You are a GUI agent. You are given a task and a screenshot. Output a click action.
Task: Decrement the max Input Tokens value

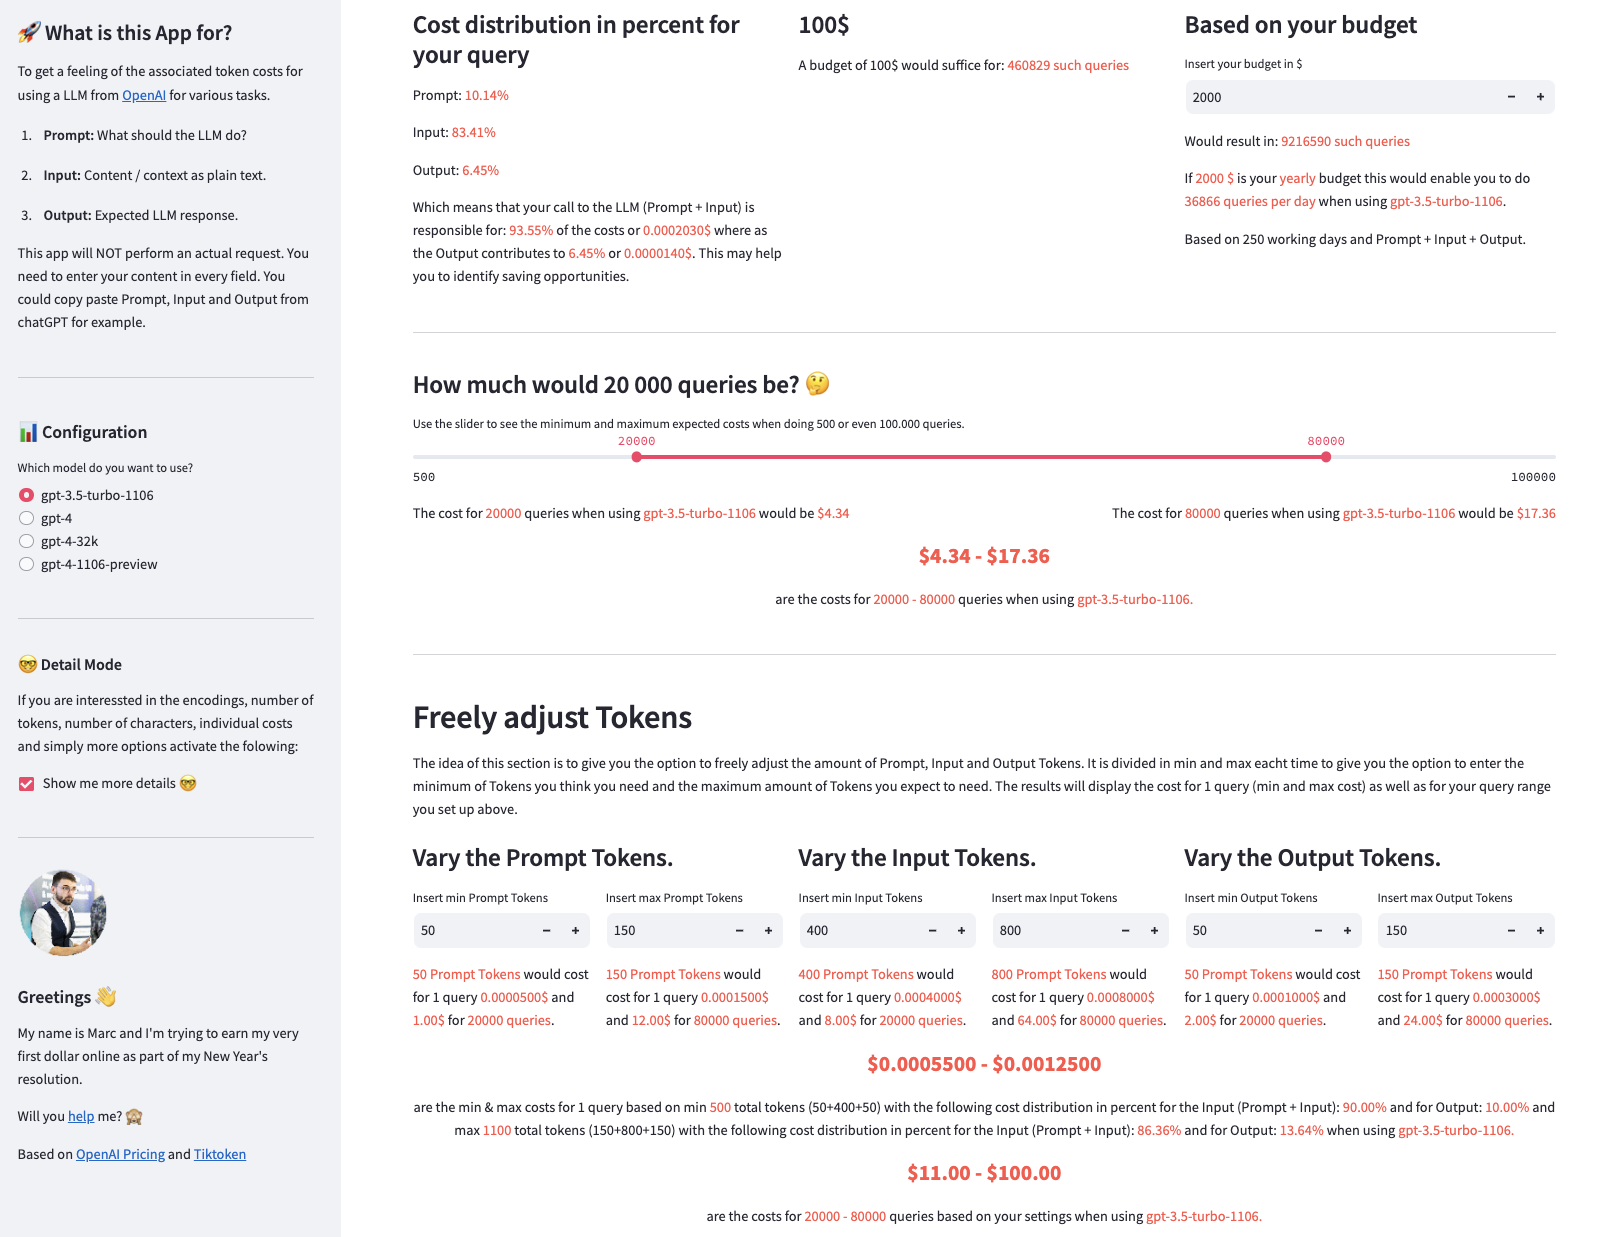point(1125,930)
